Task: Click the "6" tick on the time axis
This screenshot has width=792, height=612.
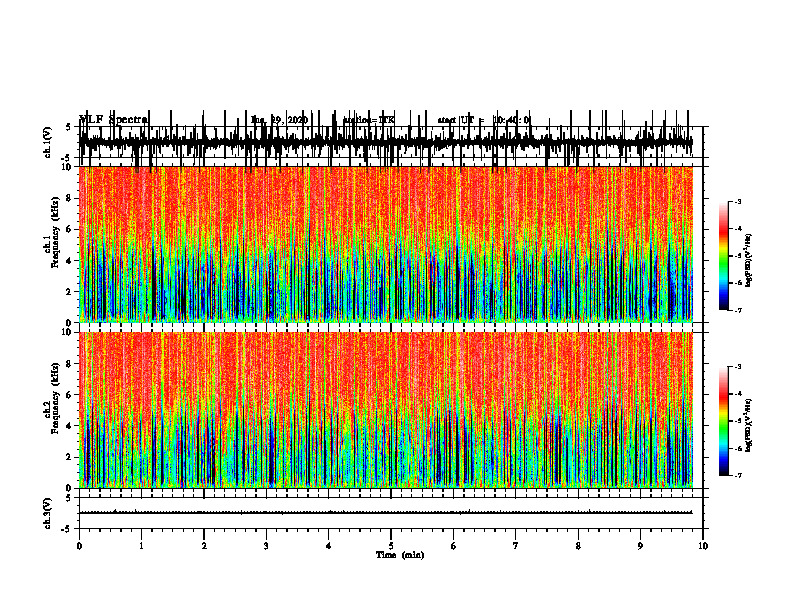Action: point(454,546)
